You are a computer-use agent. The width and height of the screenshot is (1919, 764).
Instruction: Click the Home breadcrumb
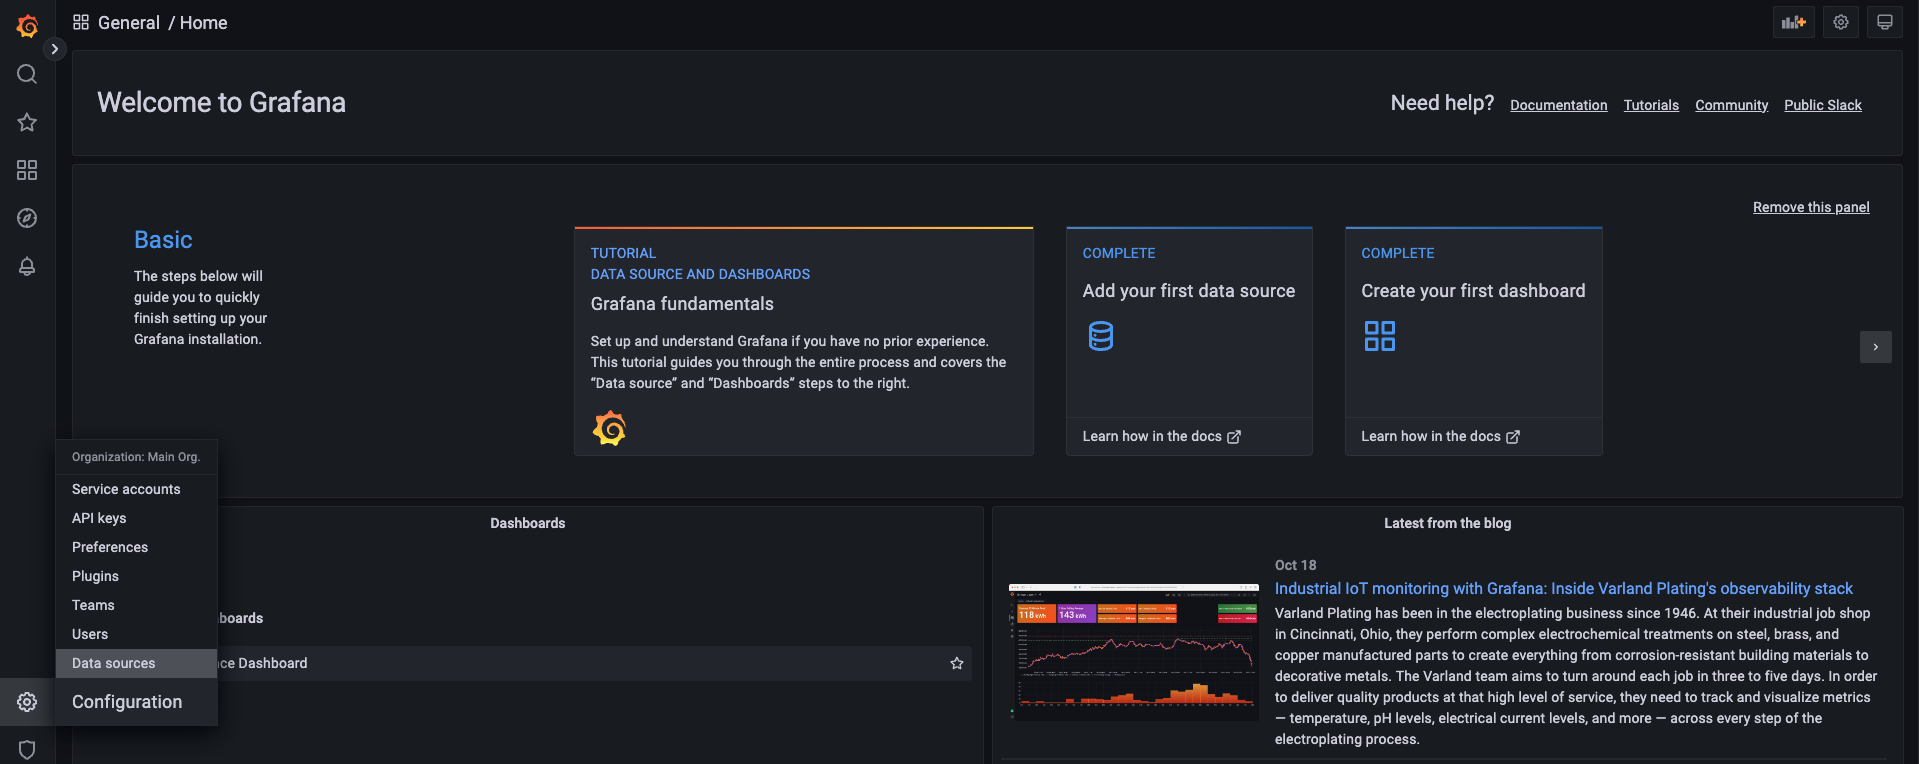pyautogui.click(x=203, y=23)
